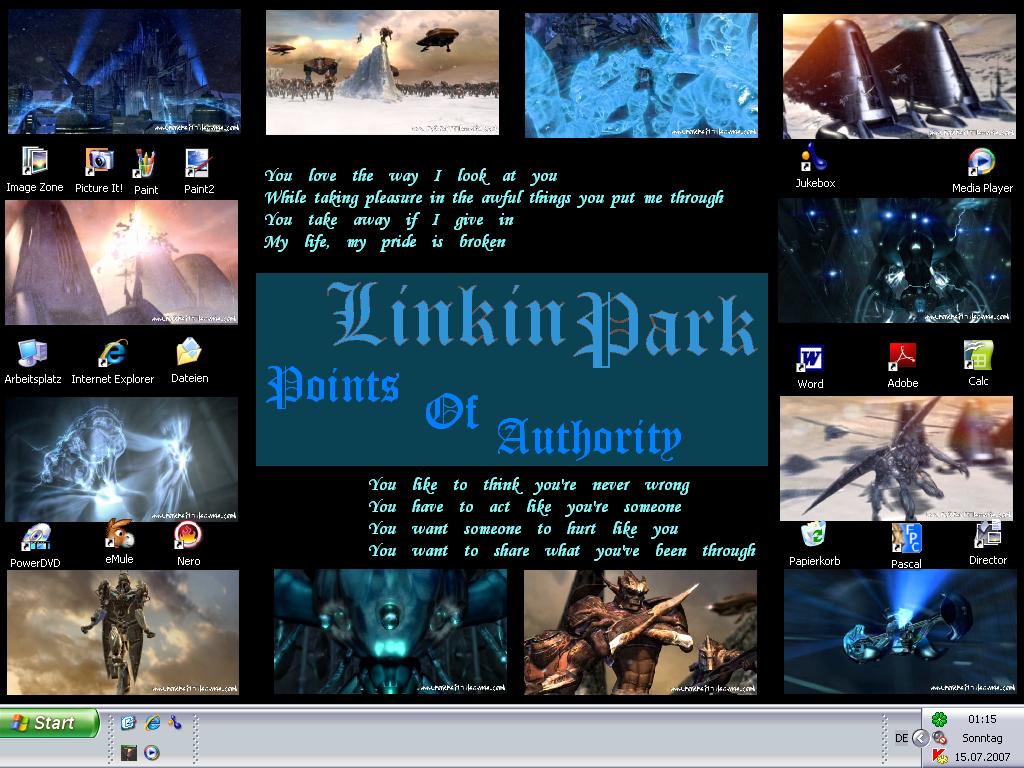Open Nero from the desktop
Viewport: 1024px width, 768px height.
coord(188,538)
